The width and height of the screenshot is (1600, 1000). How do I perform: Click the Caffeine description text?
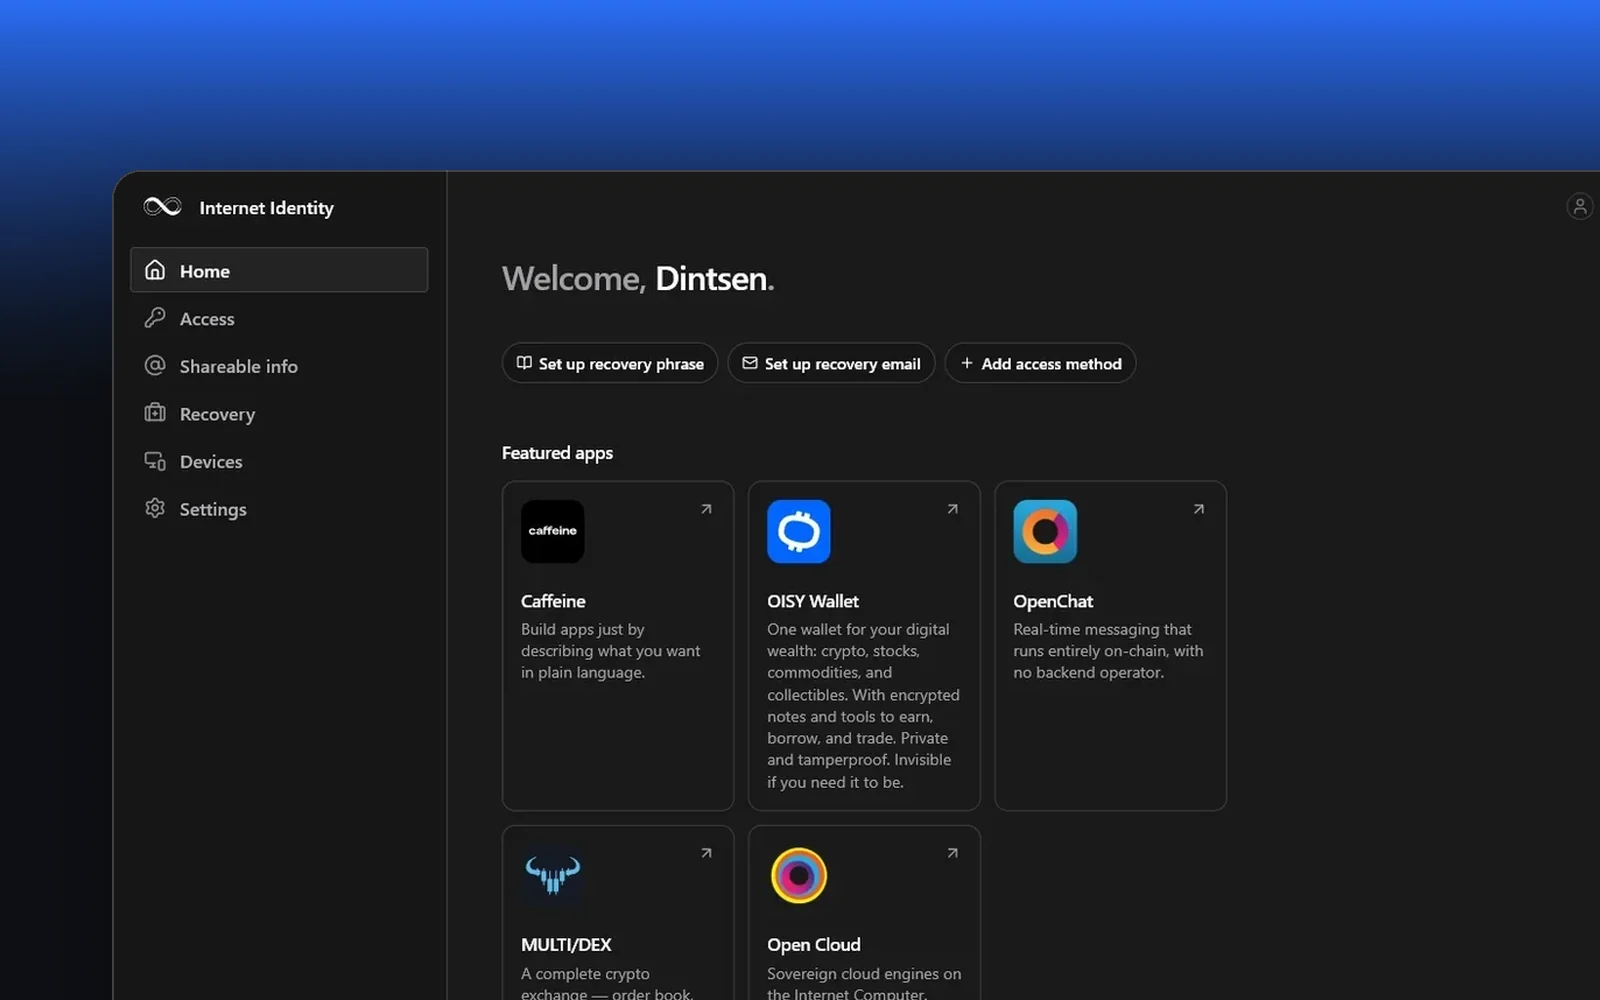click(610, 651)
